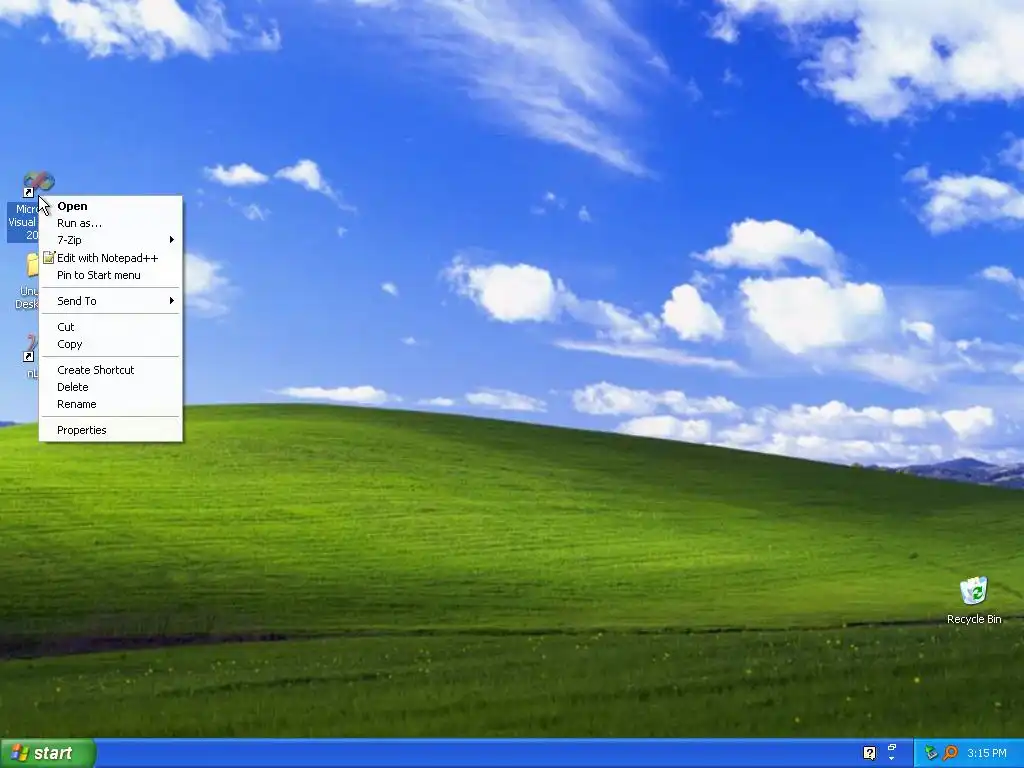Select the Microsoft Visual Studio desktop shortcut icon
The height and width of the screenshot is (768, 1024).
38,184
